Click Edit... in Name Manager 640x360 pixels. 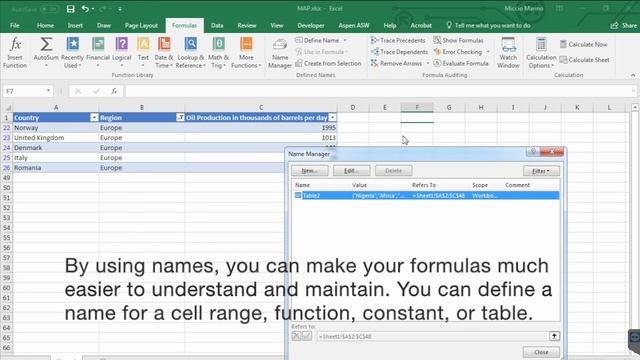(351, 171)
